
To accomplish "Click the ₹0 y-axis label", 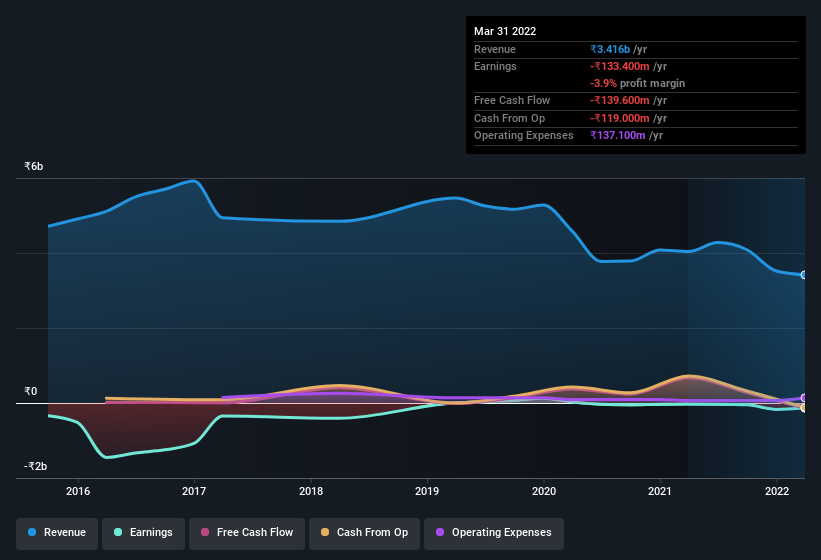I will [30, 391].
